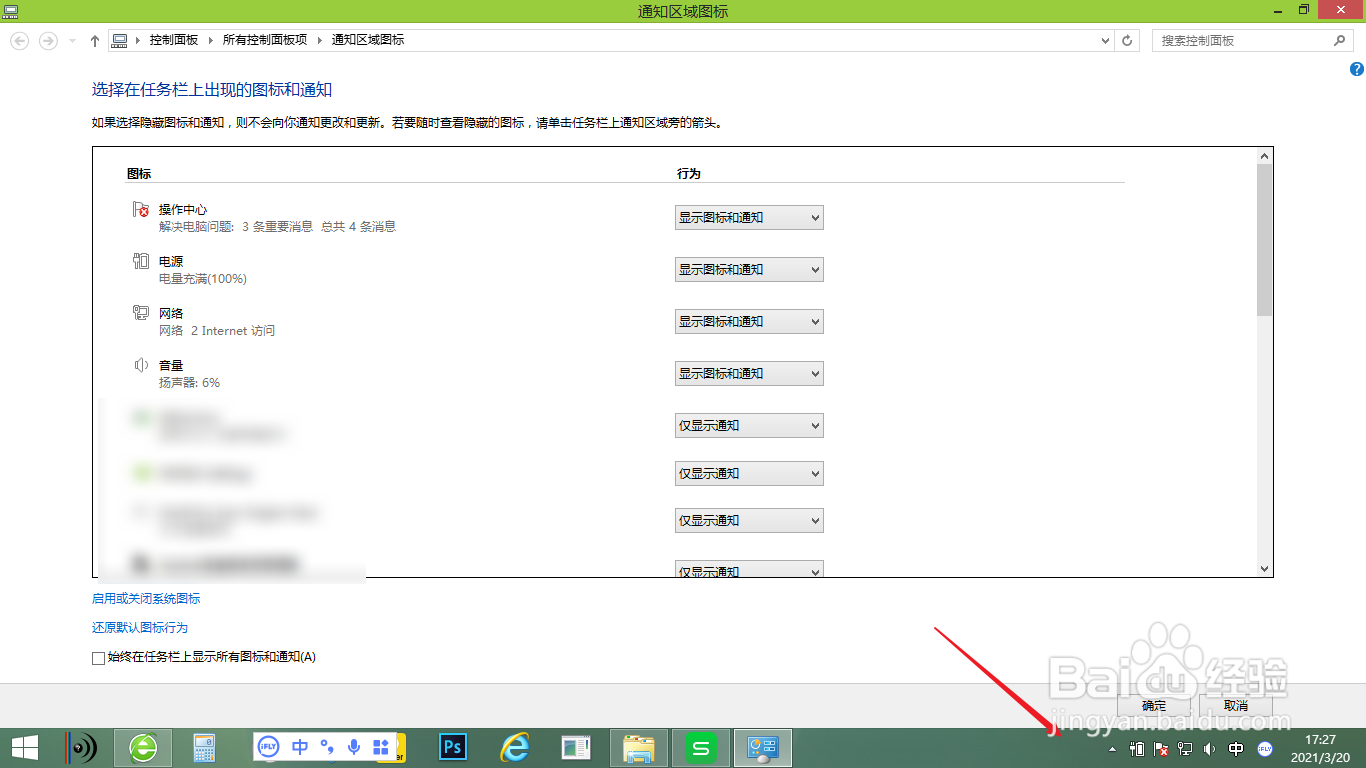Click the 电源 battery icon in list
Image resolution: width=1366 pixels, height=768 pixels.
pos(141,262)
